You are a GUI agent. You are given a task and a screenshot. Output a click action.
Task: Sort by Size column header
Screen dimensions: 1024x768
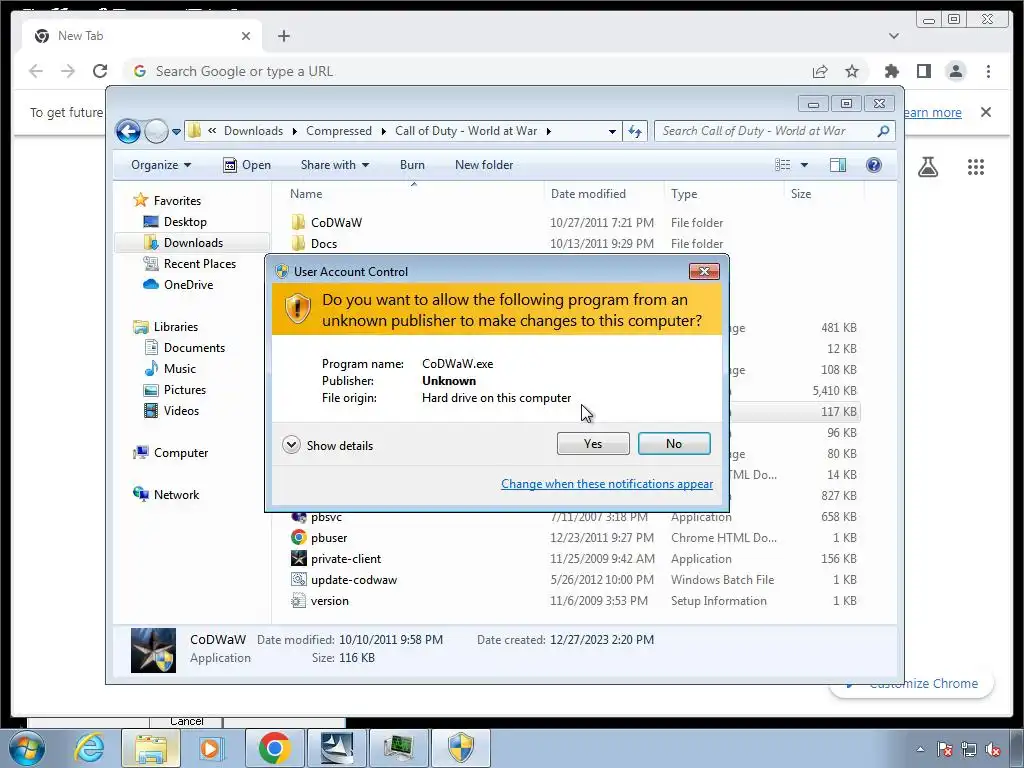[x=824, y=193]
